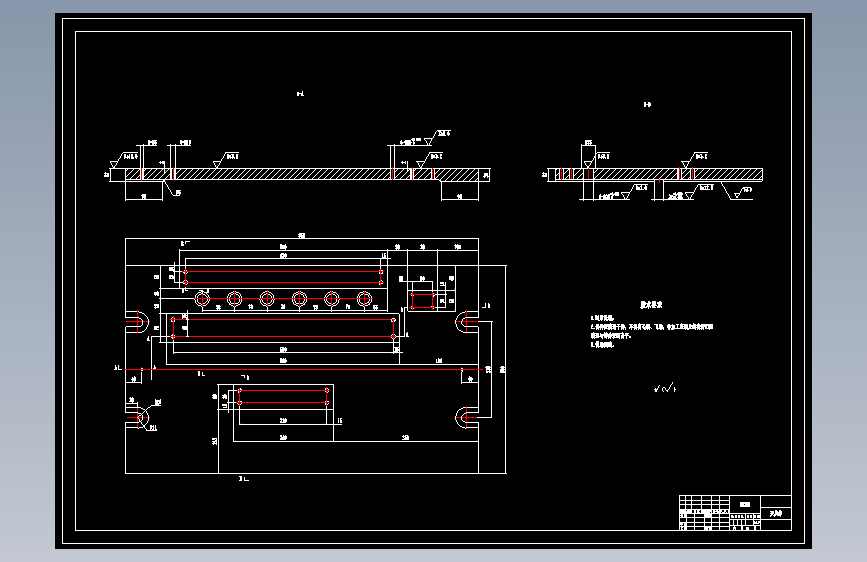Select the surface roughness symbol below the notes
The image size is (867, 562).
665,388
